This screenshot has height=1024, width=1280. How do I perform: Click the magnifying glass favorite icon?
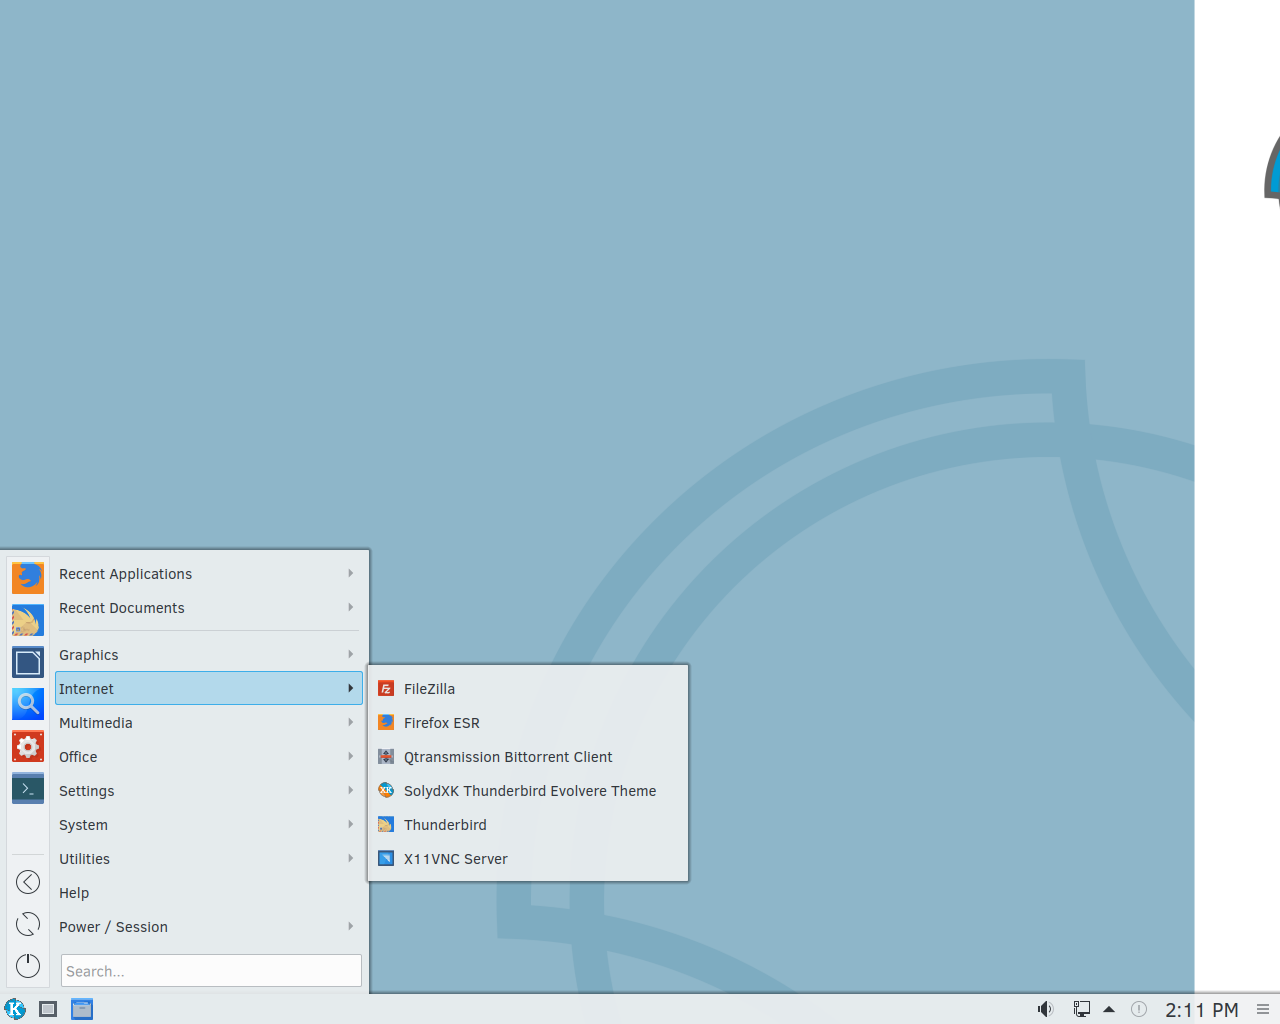click(x=28, y=704)
